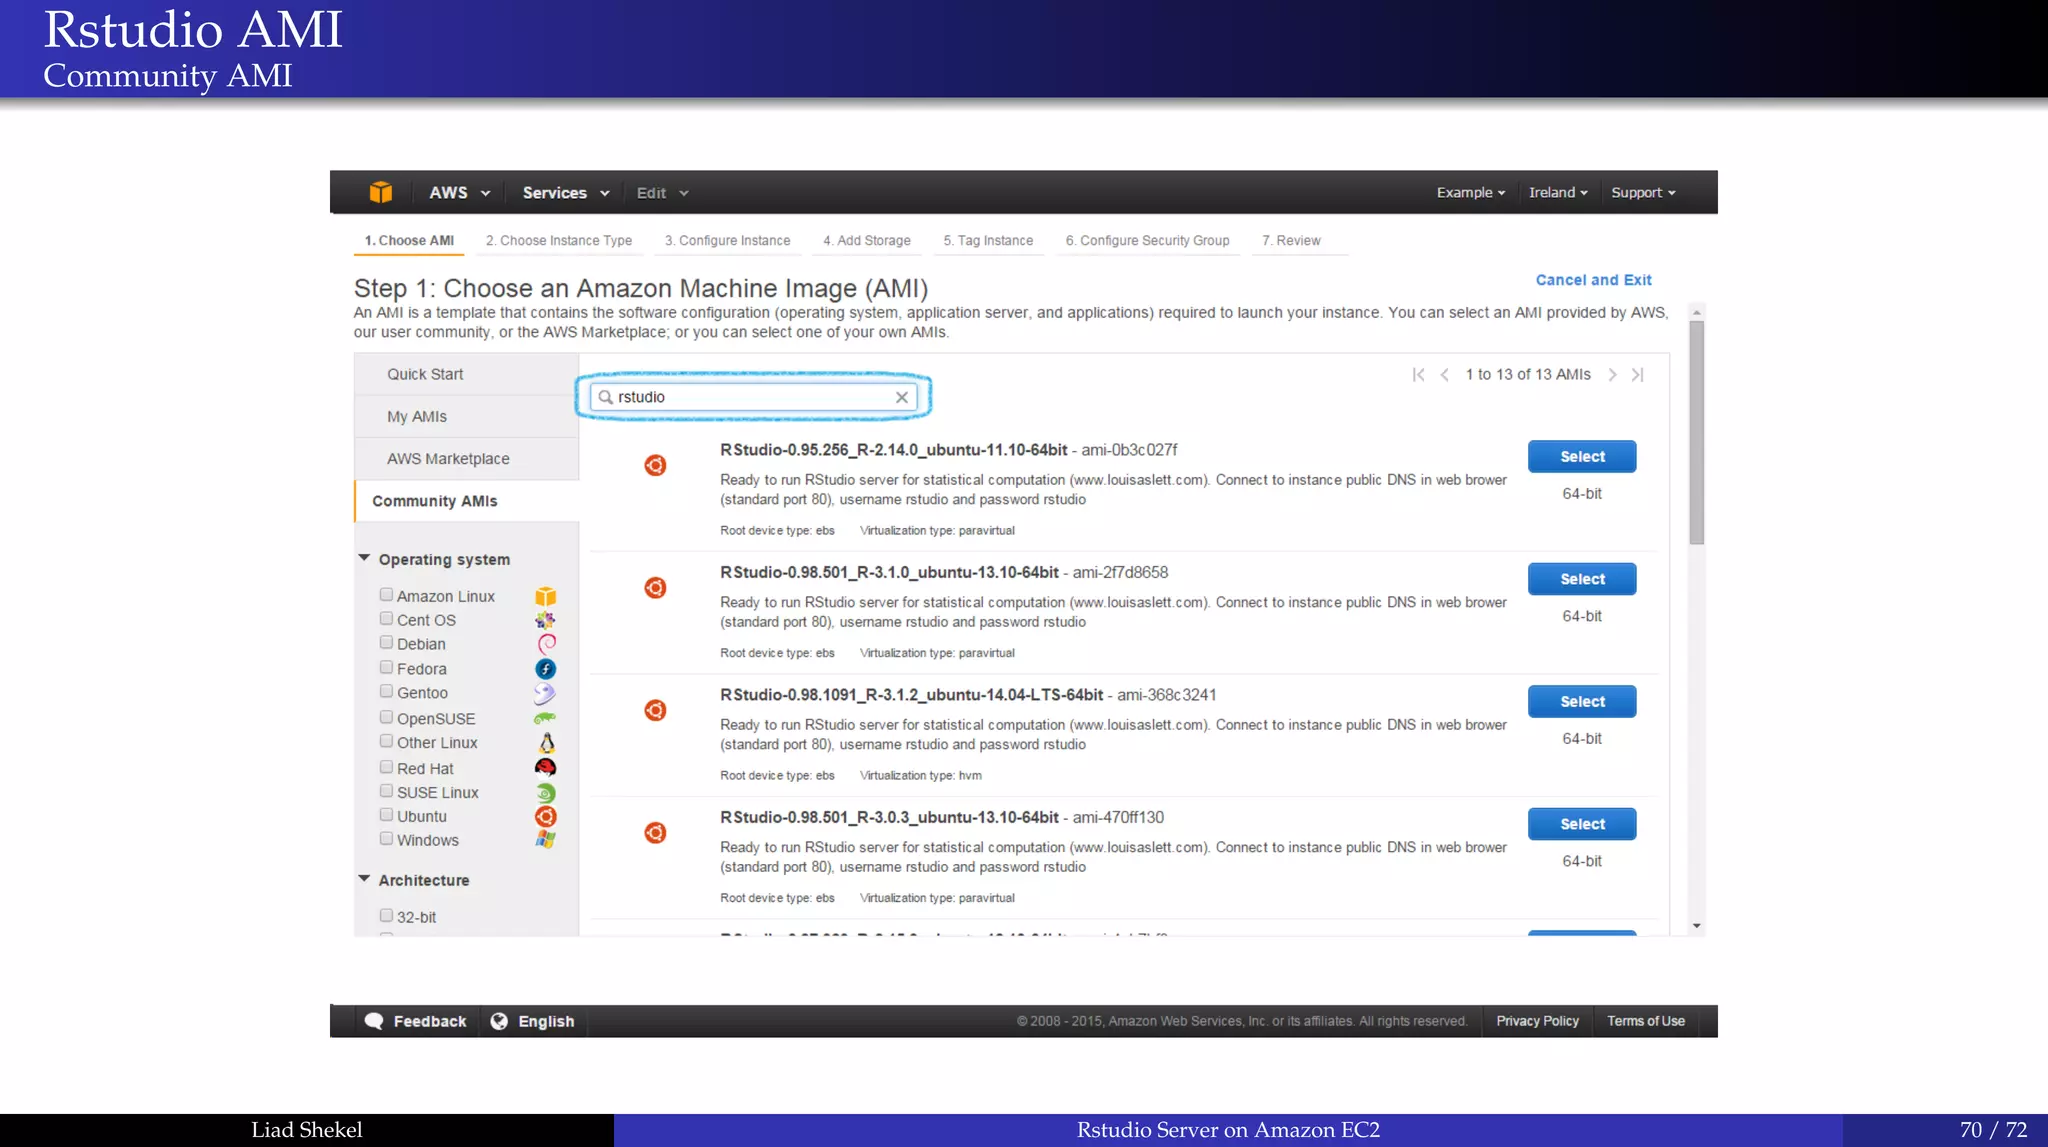Click the SUSE Linux filter icon
The image size is (2048, 1147).
(545, 793)
